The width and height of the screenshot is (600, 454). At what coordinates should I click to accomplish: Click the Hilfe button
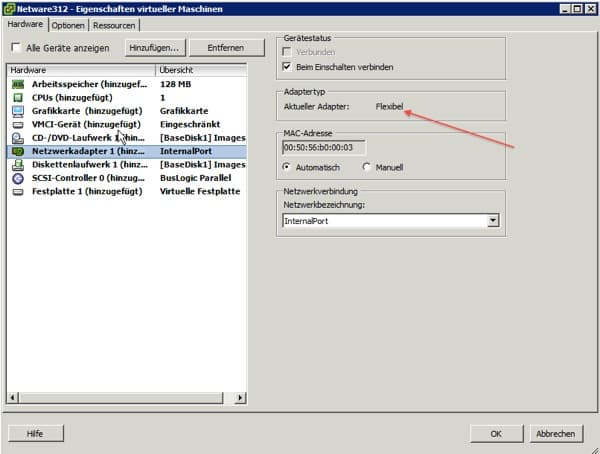click(35, 433)
